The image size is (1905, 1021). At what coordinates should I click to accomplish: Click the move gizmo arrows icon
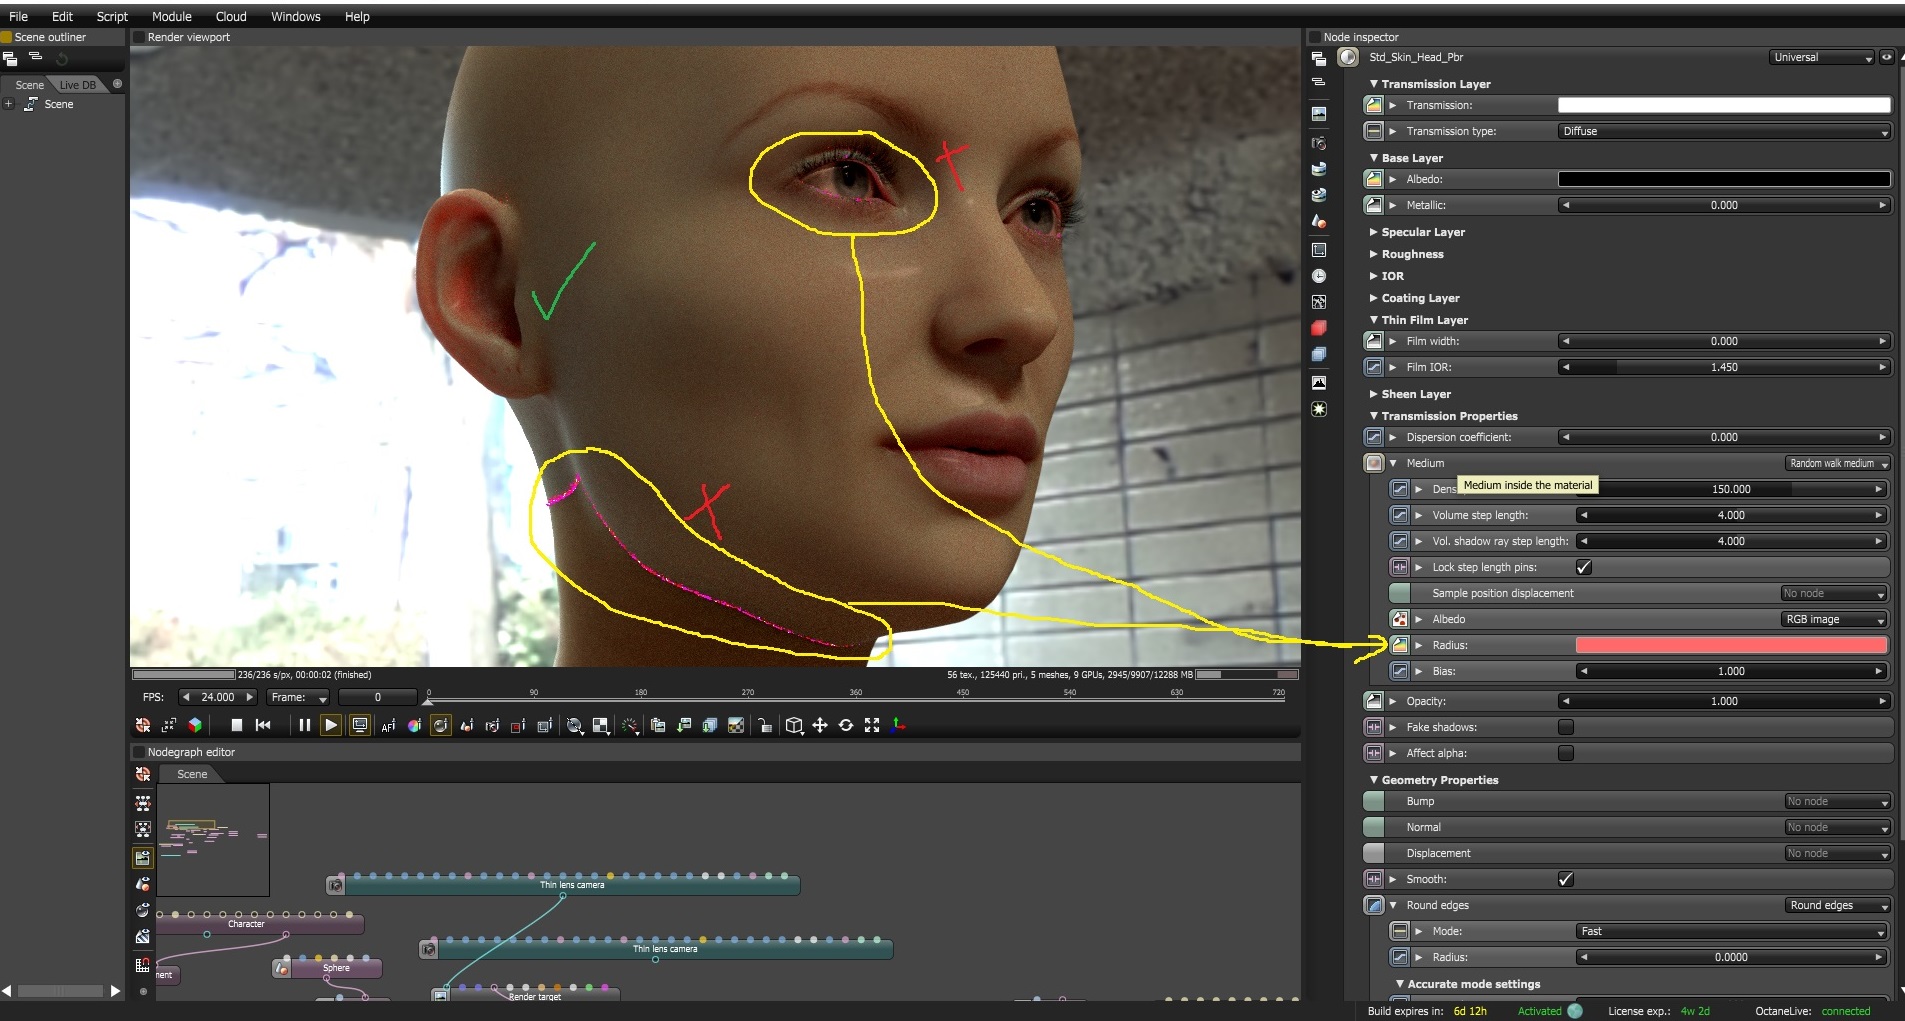820,725
